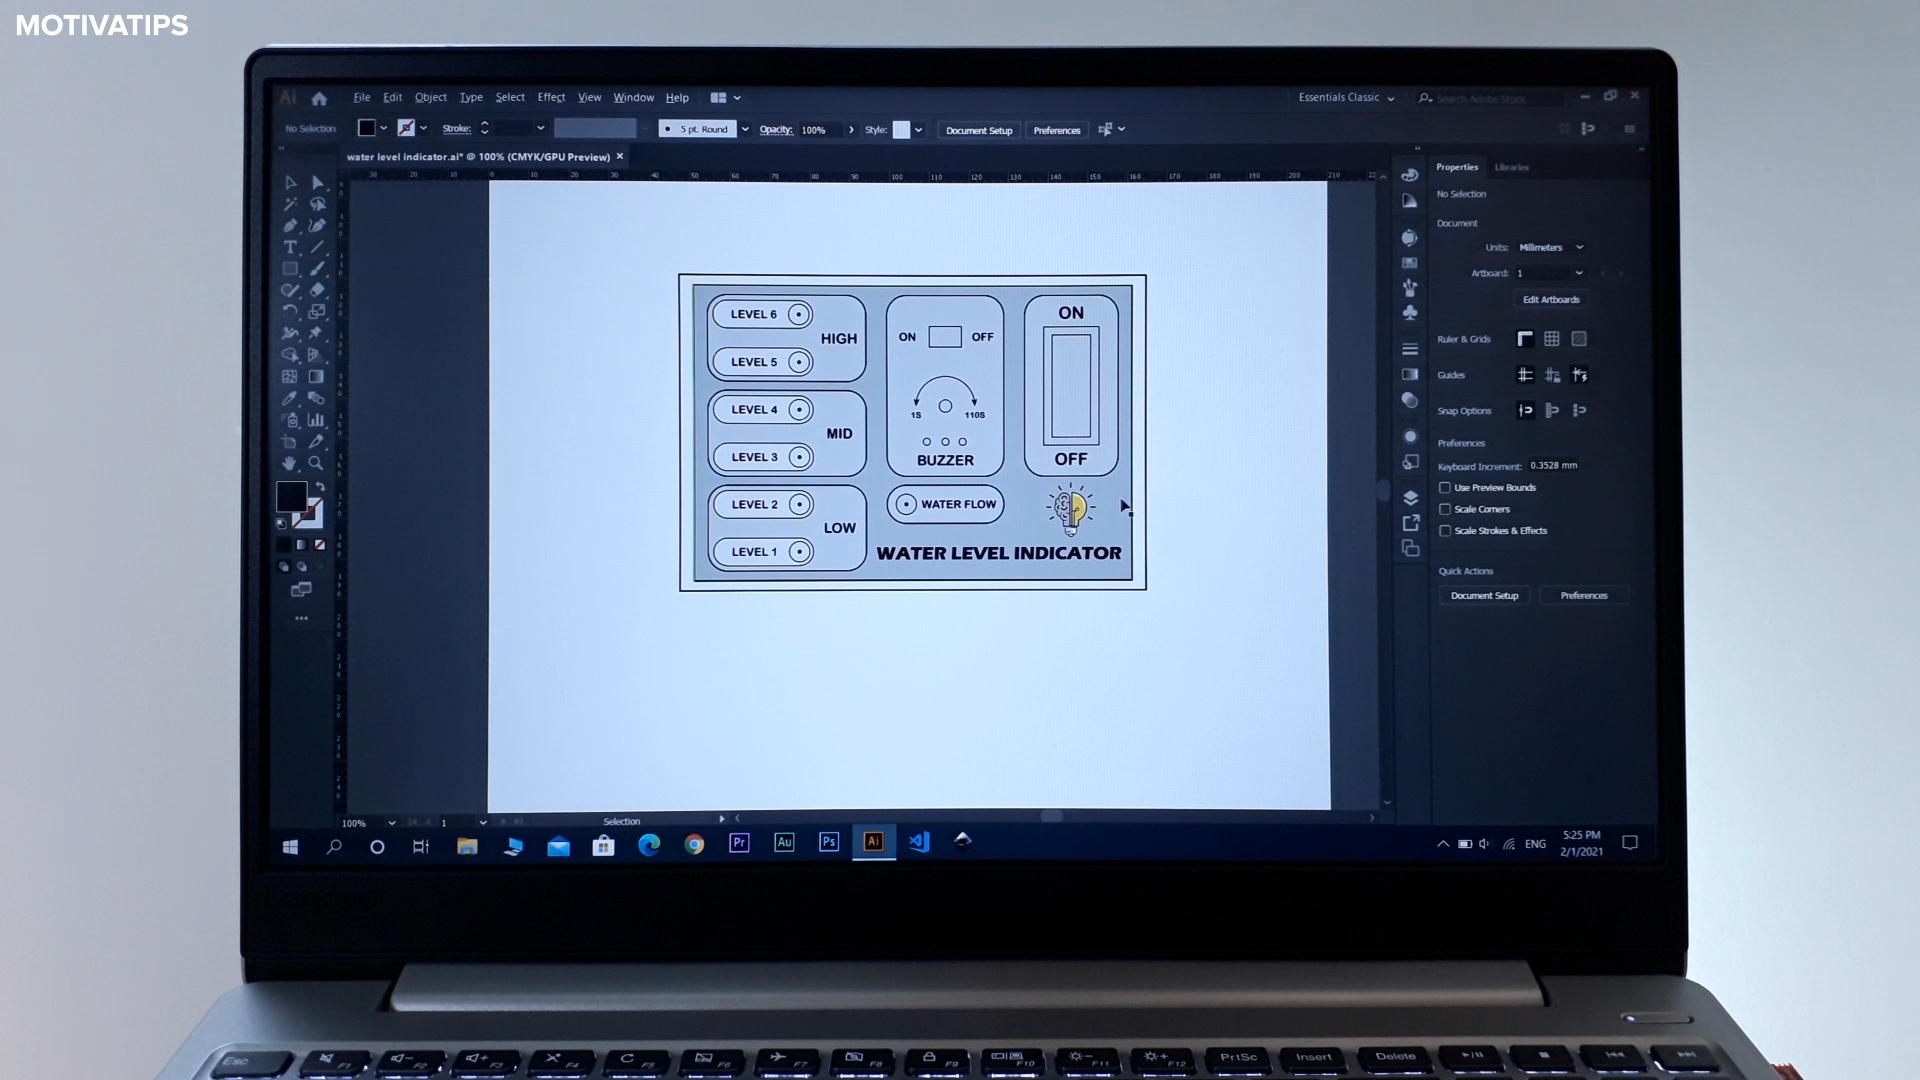Activate the Zoom tool

pos(316,463)
